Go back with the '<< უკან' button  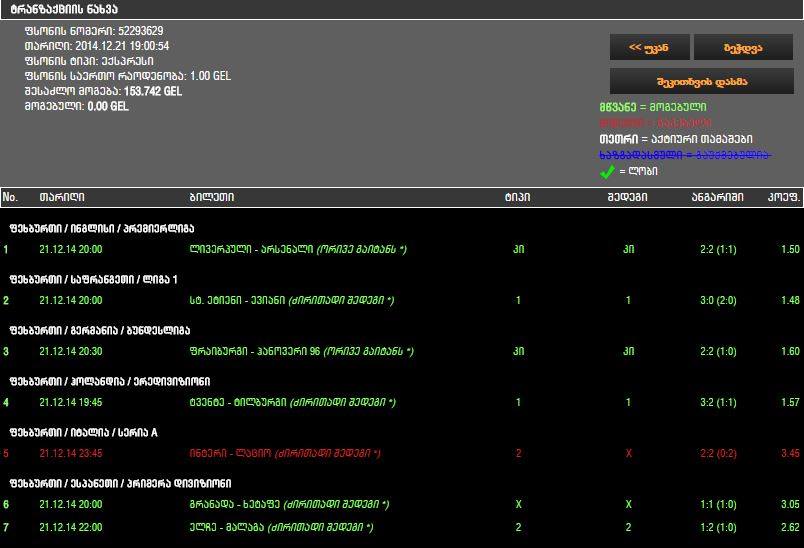(x=649, y=48)
